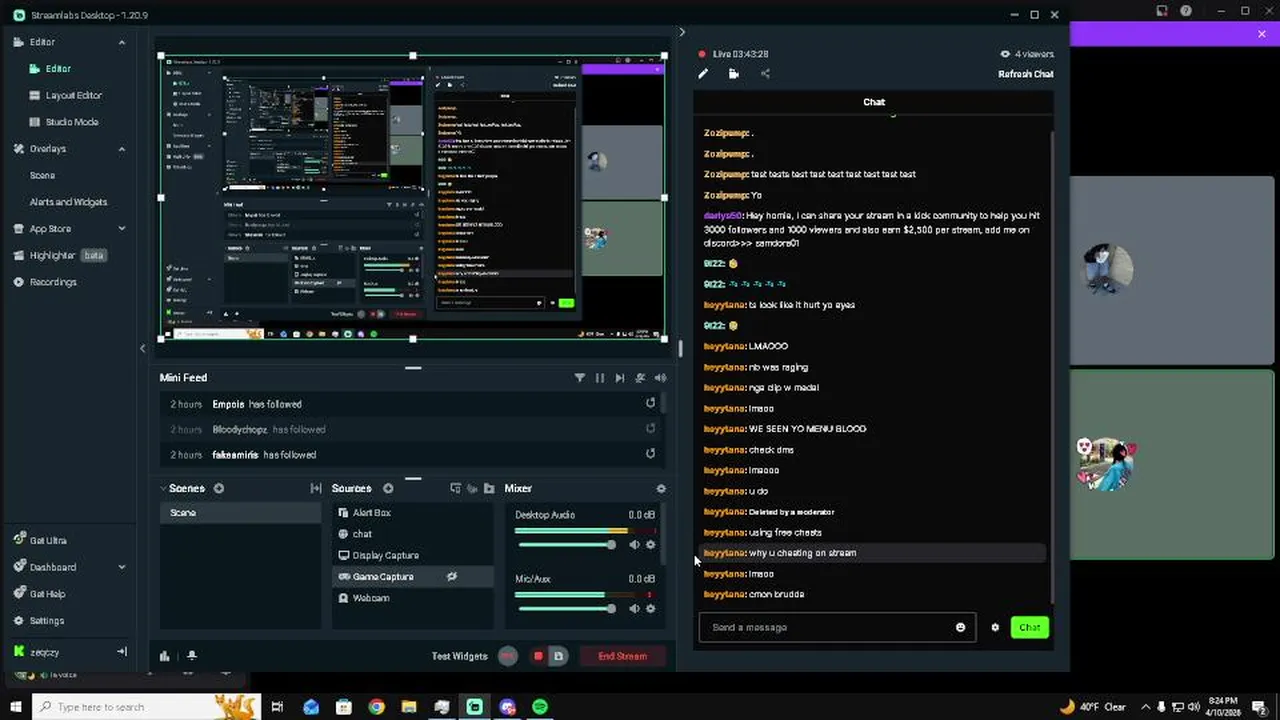Pause the Mini Feed alert queue
Viewport: 1280px width, 720px height.
tap(600, 378)
